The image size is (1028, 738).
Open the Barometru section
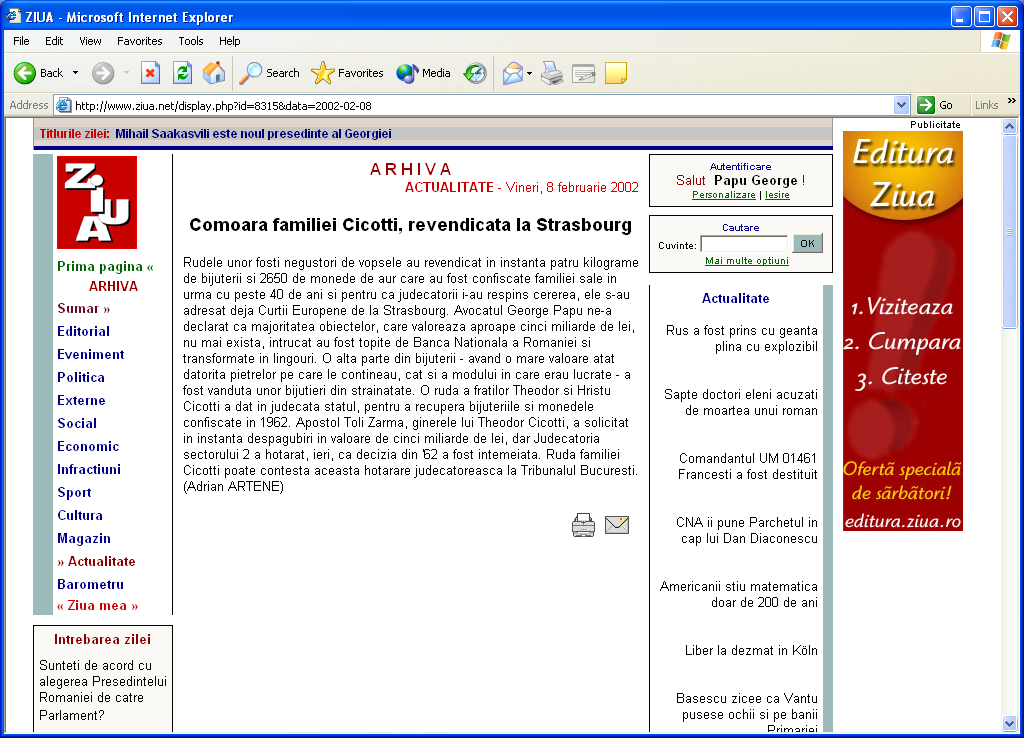click(x=90, y=584)
